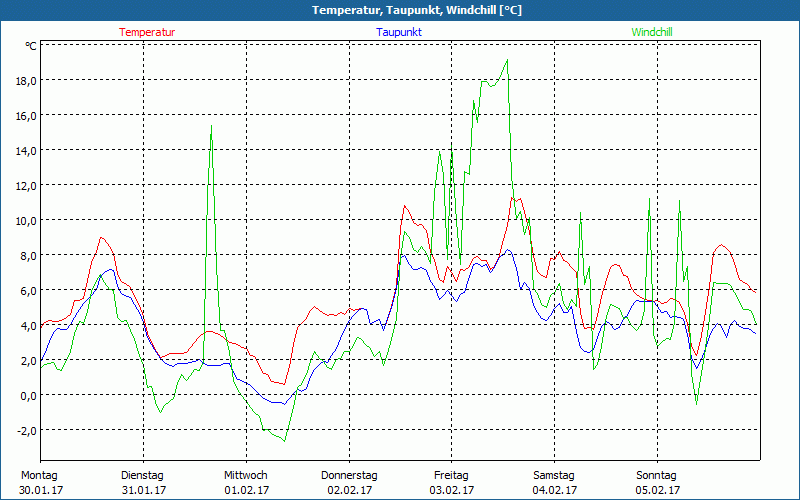Click the Freitag day label
Image resolution: width=800 pixels, height=500 pixels.
click(x=451, y=476)
